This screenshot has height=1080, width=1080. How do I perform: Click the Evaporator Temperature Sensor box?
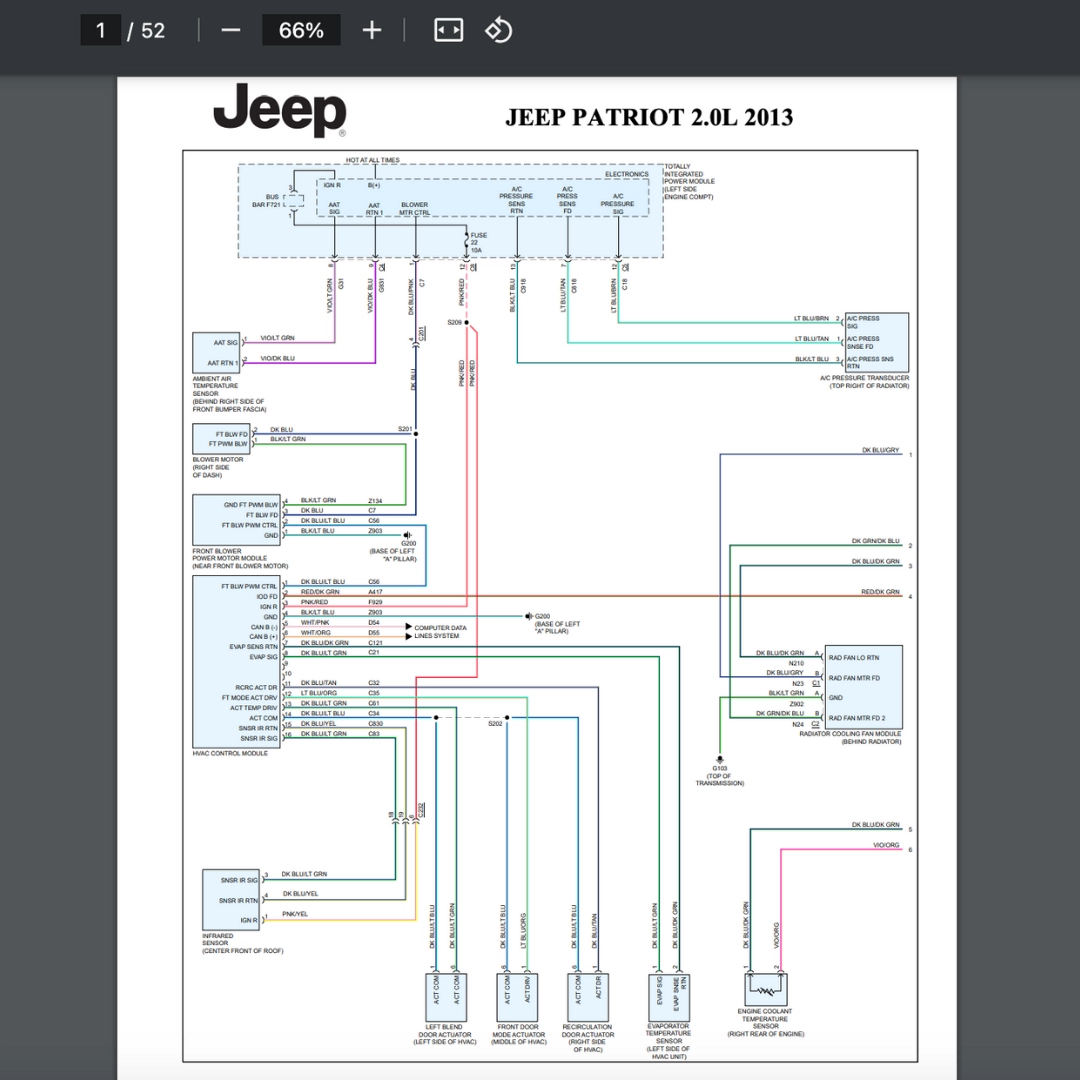click(669, 997)
